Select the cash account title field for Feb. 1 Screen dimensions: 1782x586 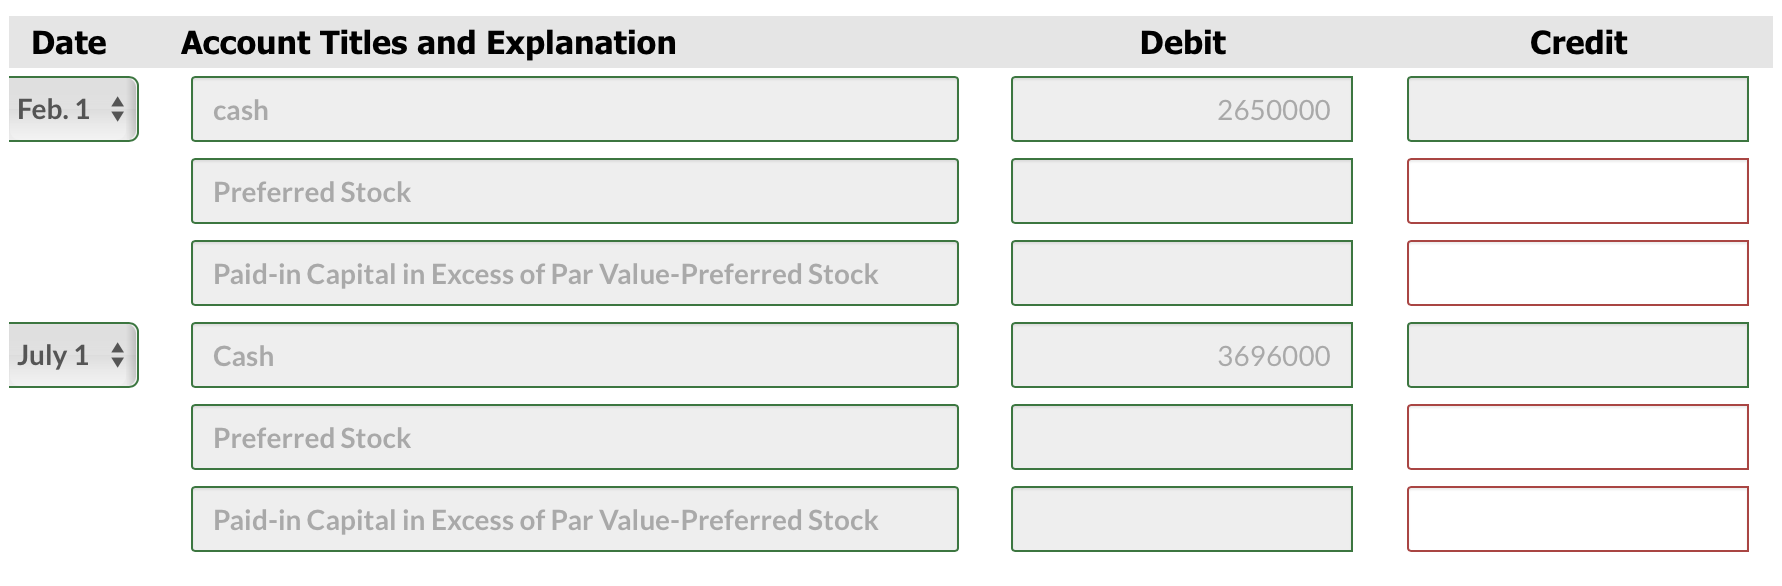point(575,109)
